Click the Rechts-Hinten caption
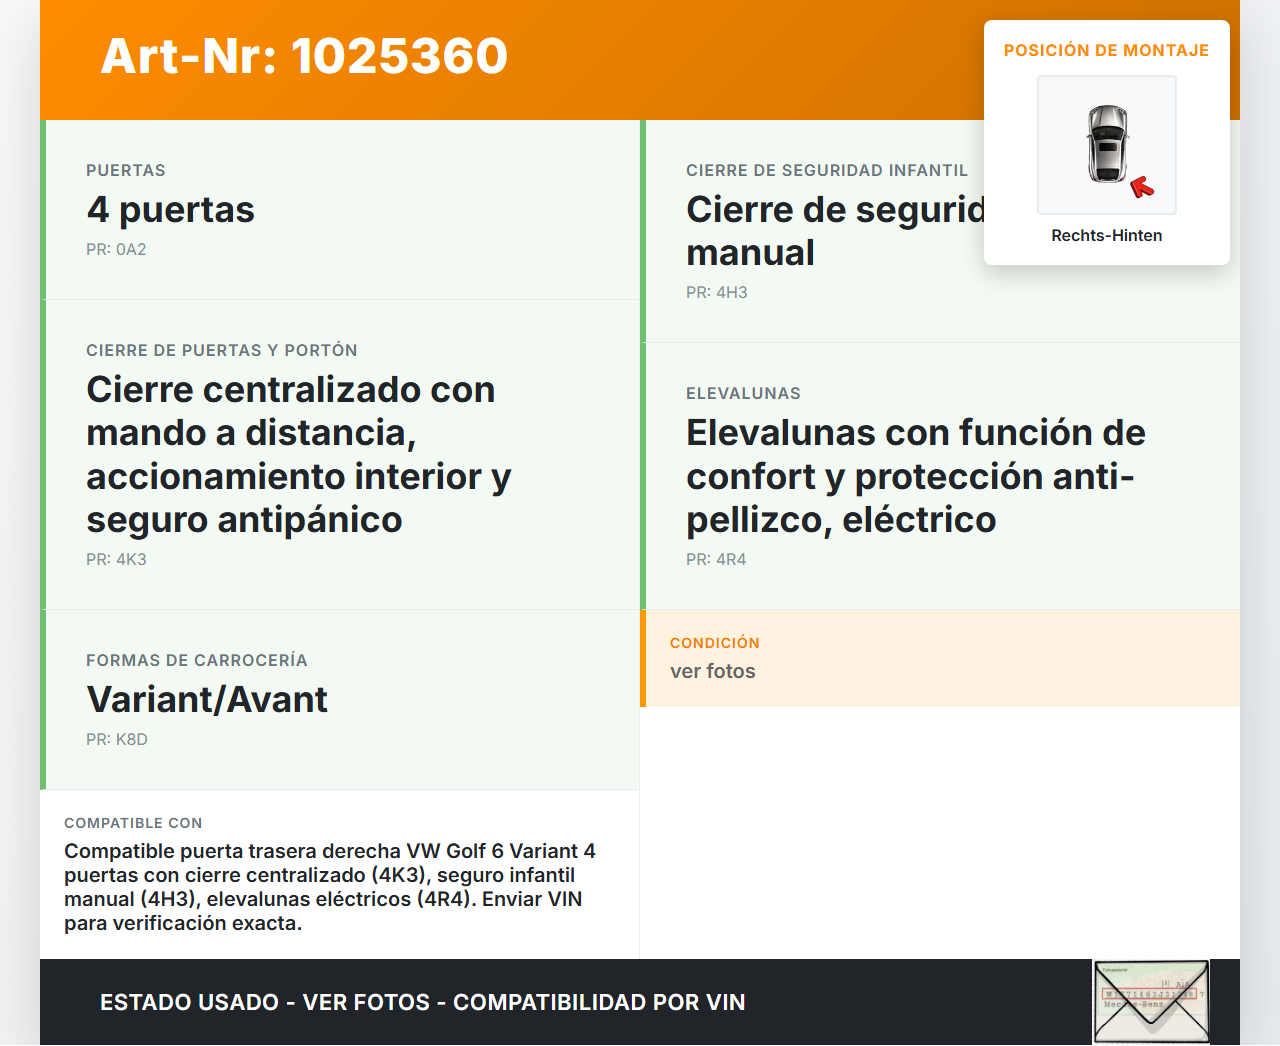The height and width of the screenshot is (1046, 1280). 1107,235
